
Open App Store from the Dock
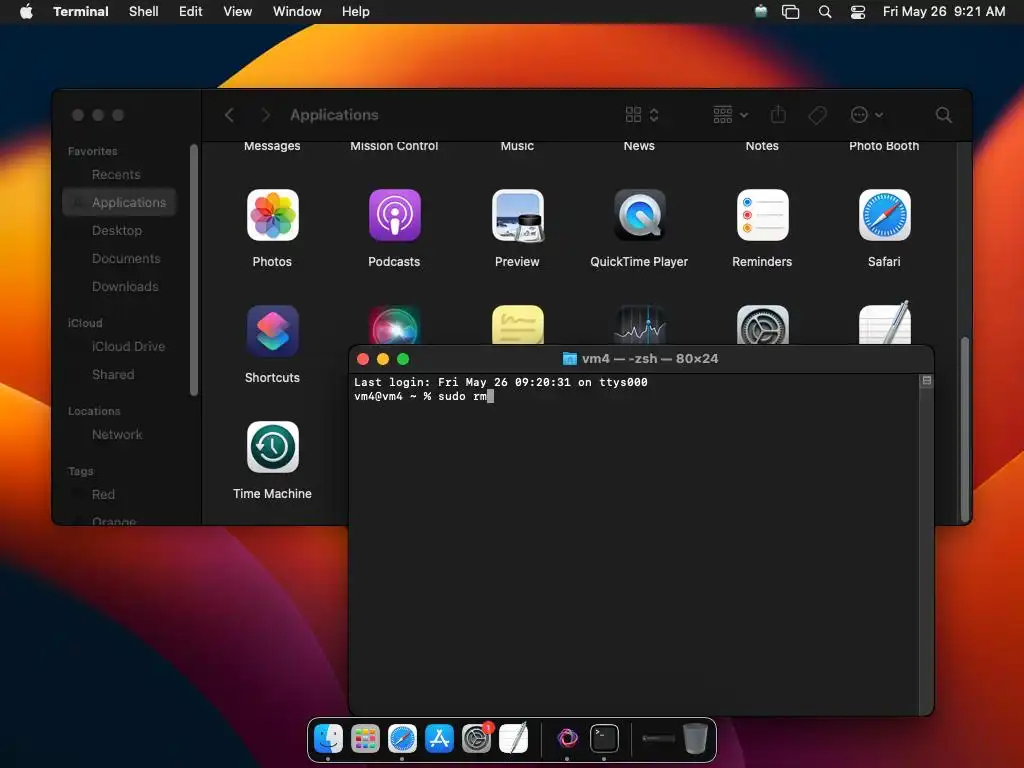pos(439,739)
